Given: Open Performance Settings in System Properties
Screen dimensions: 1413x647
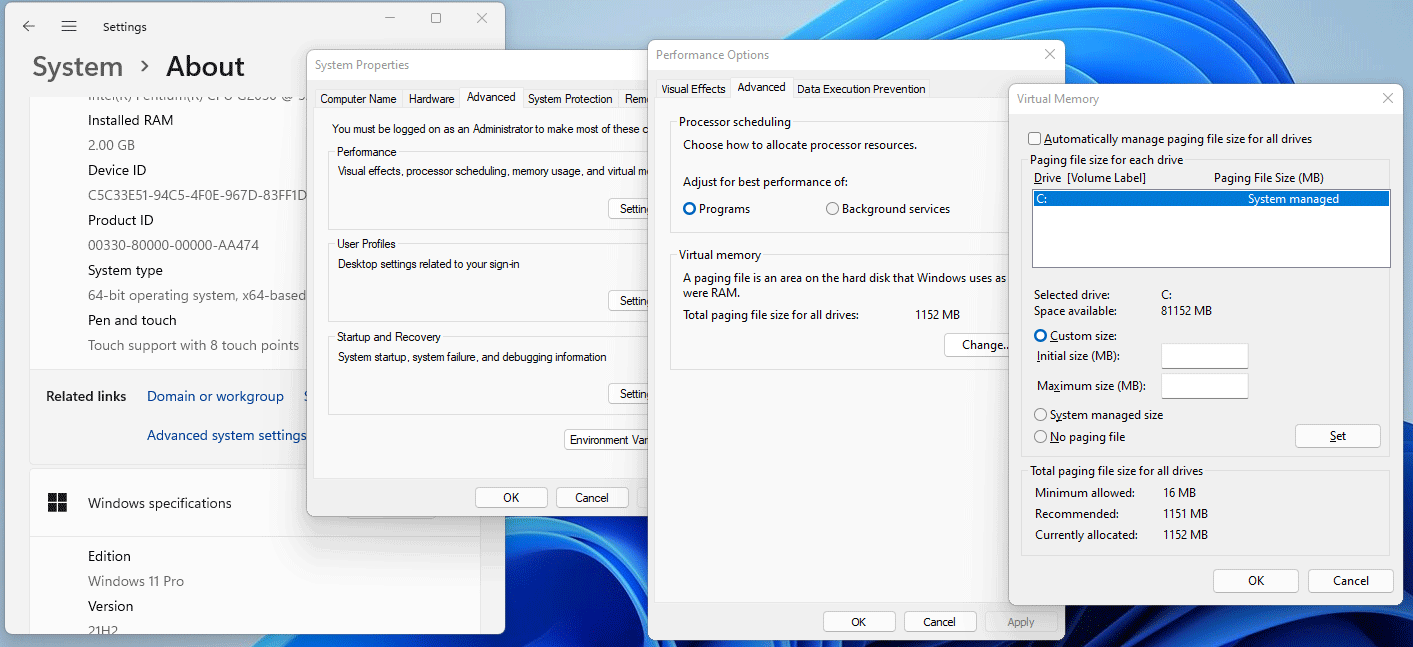Looking at the screenshot, I should (630, 209).
